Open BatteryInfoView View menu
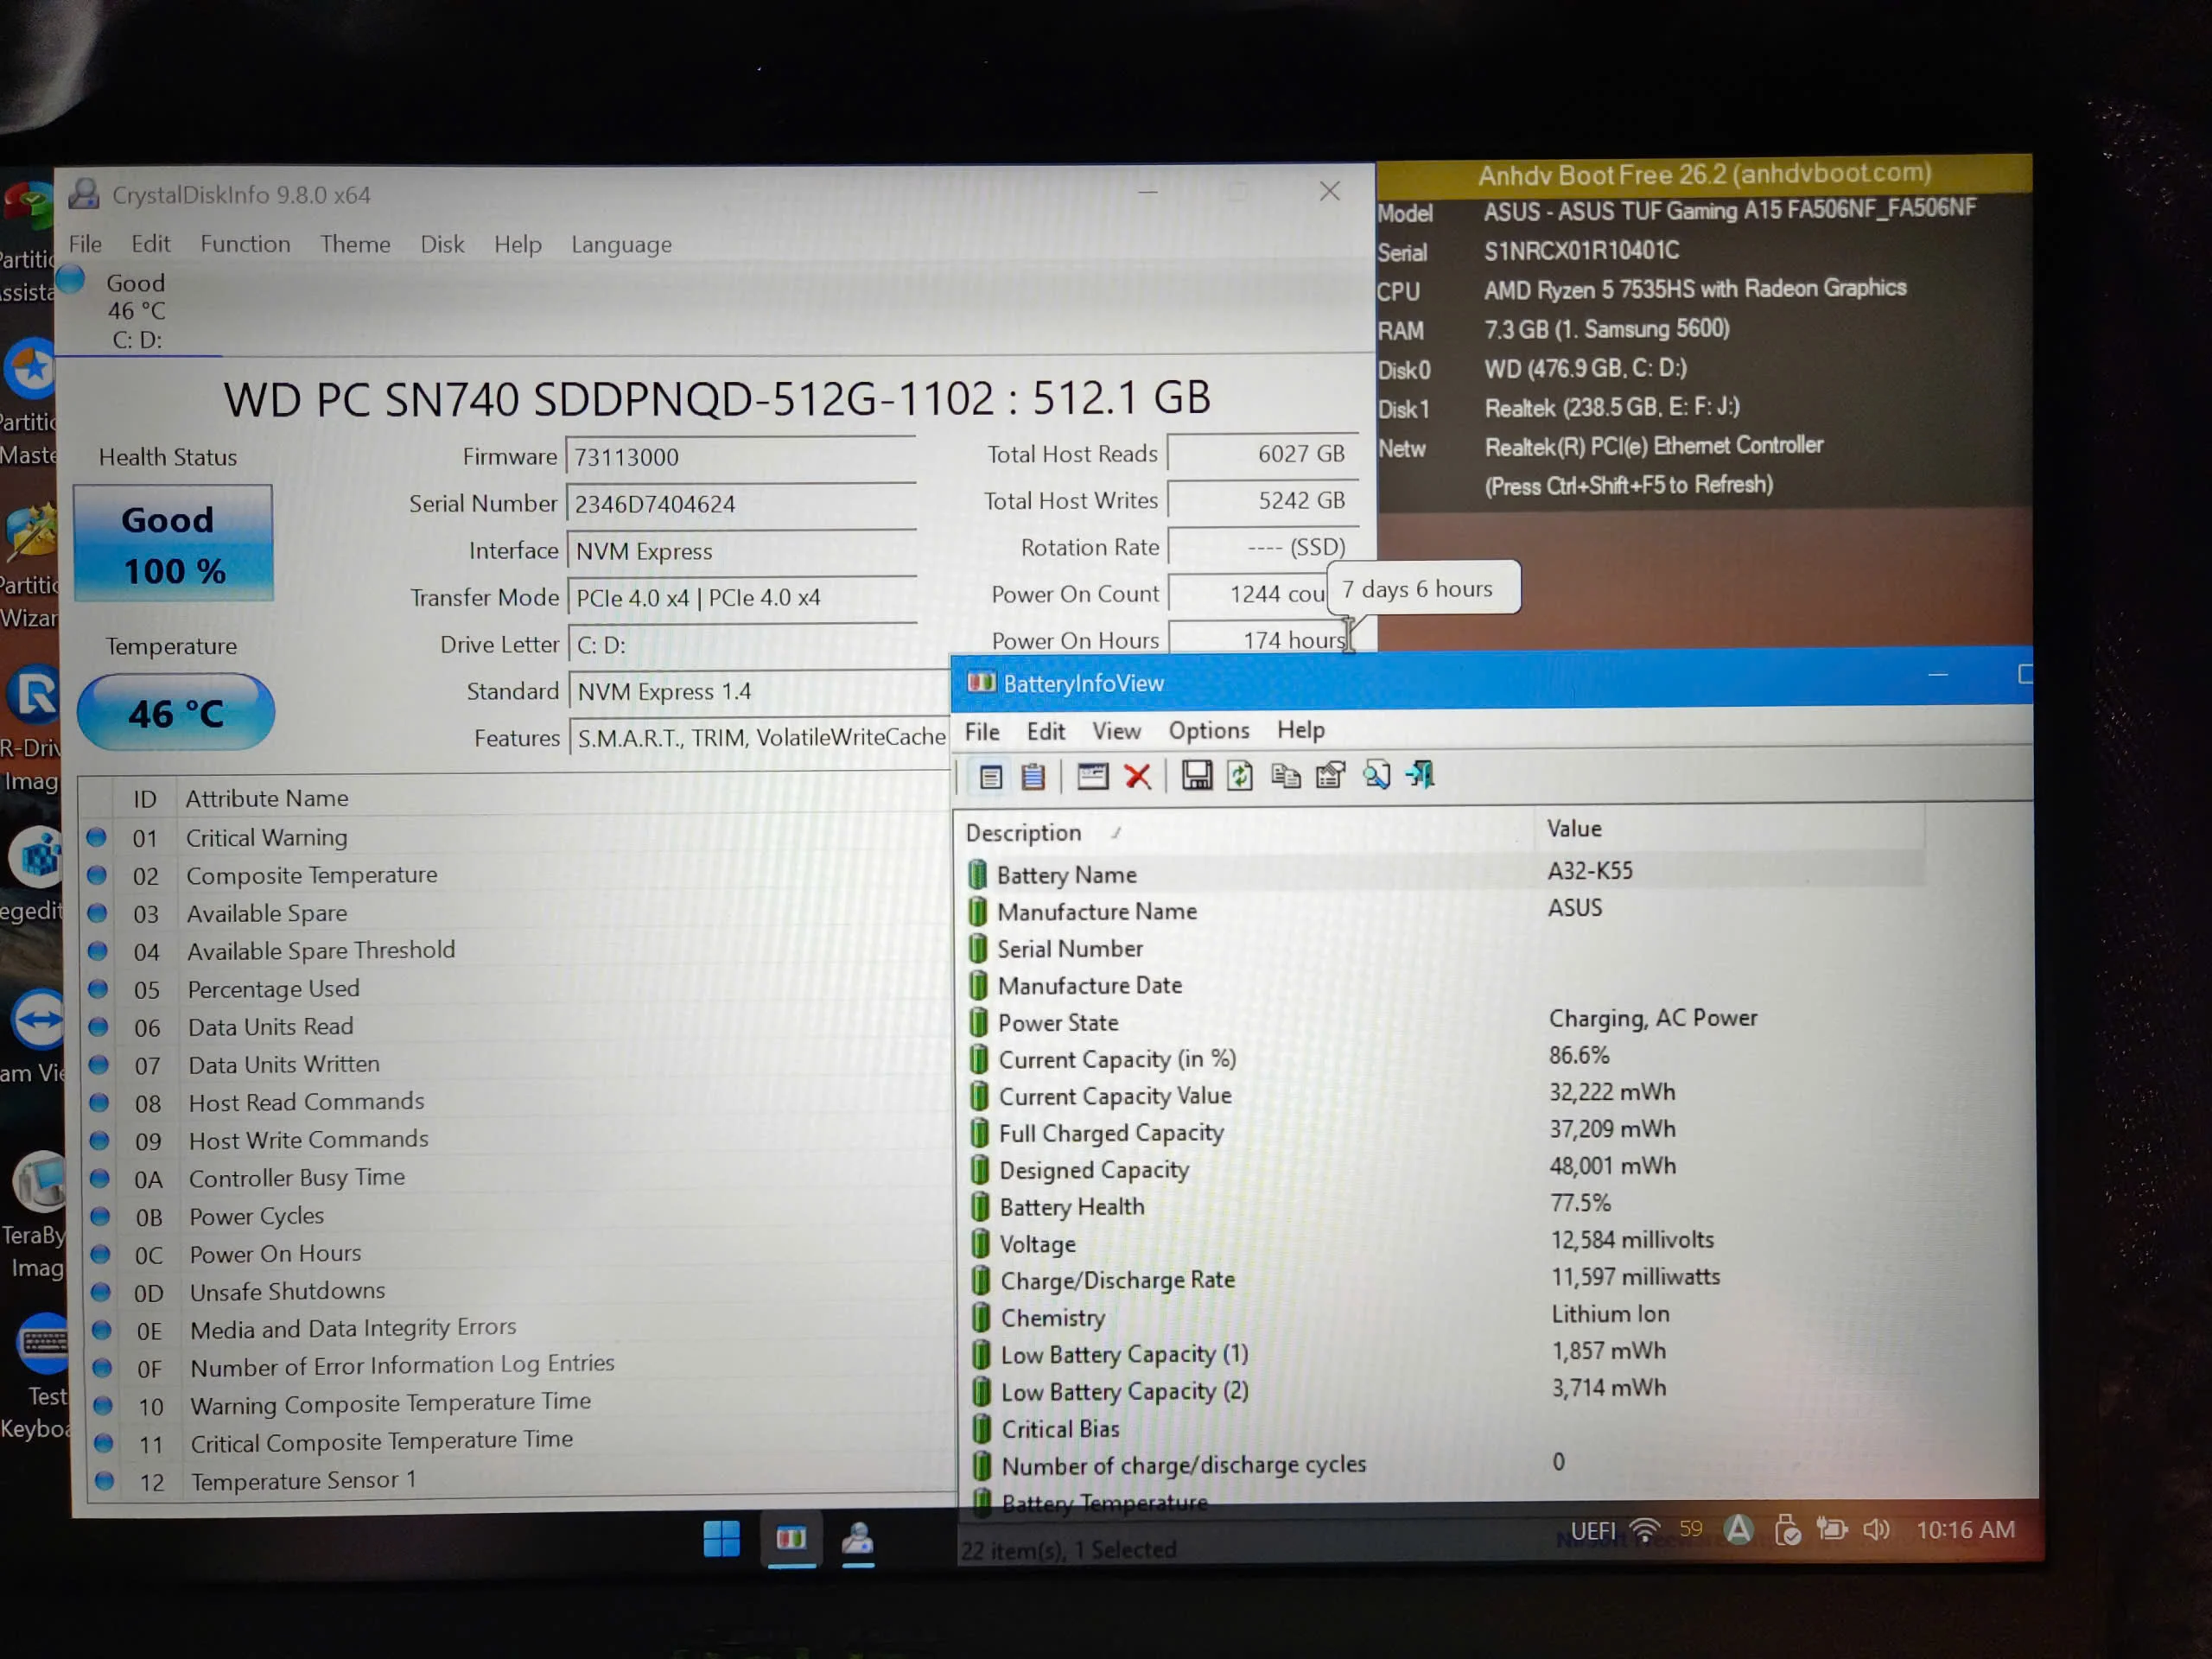Viewport: 2212px width, 1659px height. 1116,731
